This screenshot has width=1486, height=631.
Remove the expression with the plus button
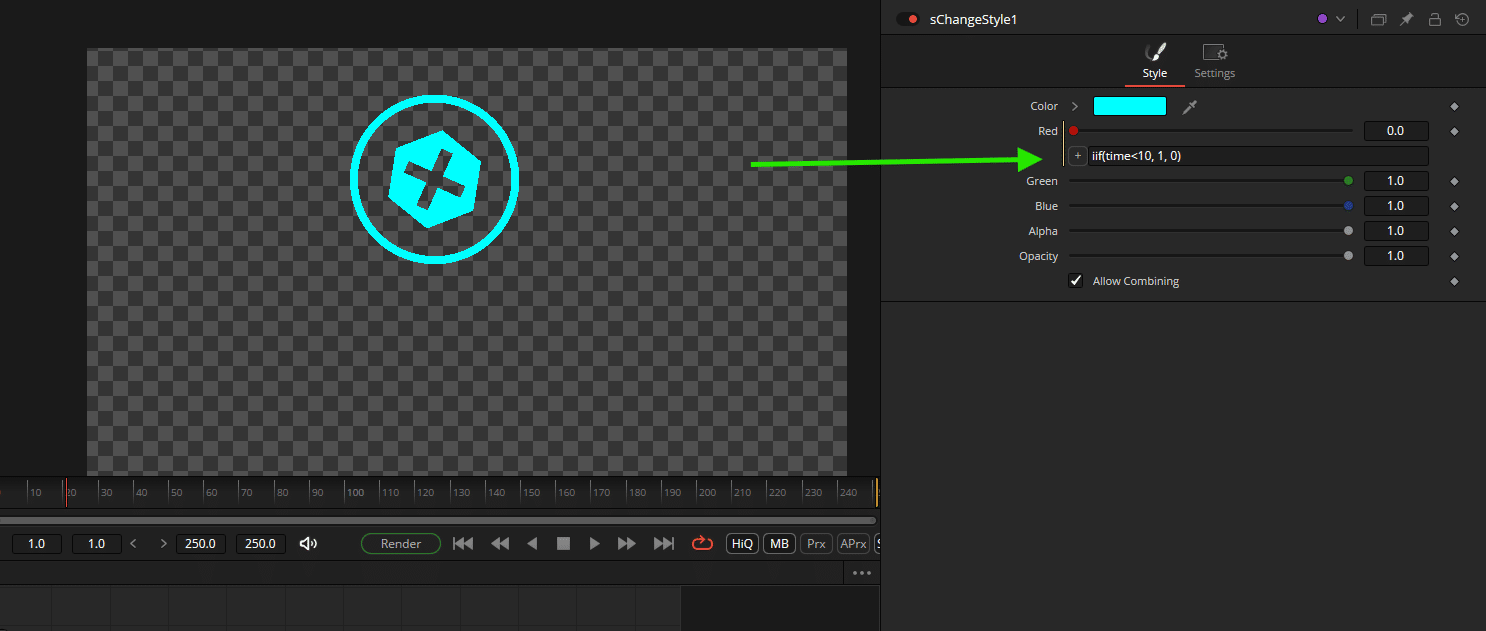(1077, 155)
